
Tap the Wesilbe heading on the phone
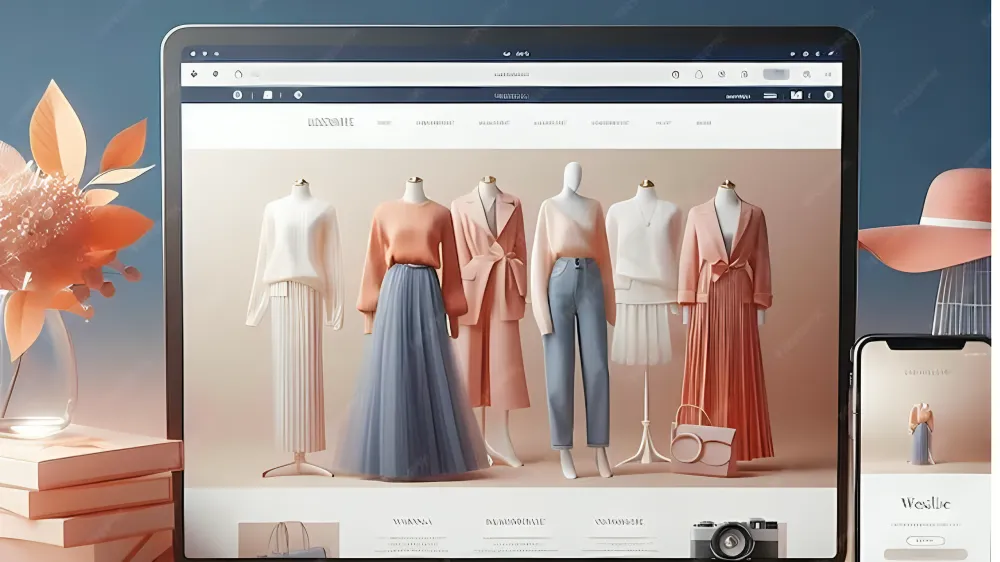coord(925,502)
